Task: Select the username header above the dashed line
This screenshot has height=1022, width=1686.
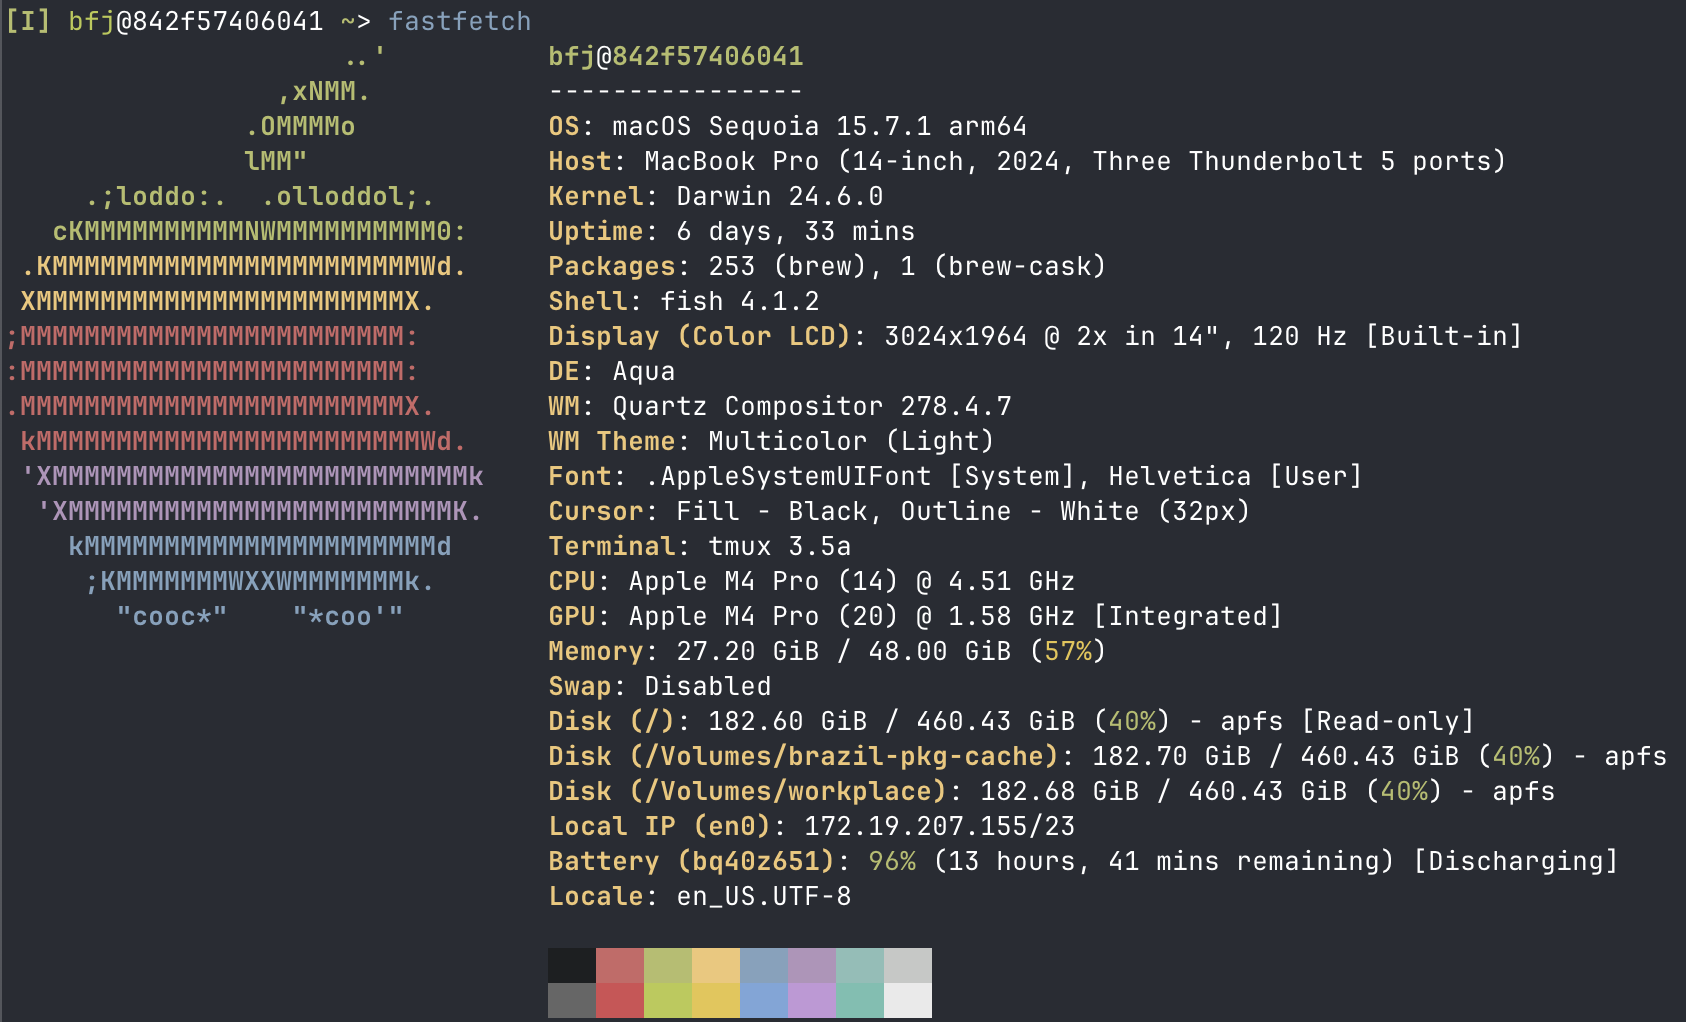Action: tap(675, 56)
